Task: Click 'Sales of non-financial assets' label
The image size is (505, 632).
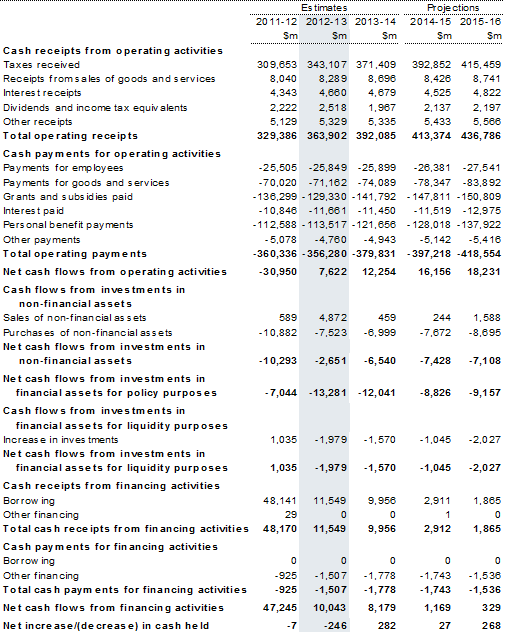Action: coord(75,318)
